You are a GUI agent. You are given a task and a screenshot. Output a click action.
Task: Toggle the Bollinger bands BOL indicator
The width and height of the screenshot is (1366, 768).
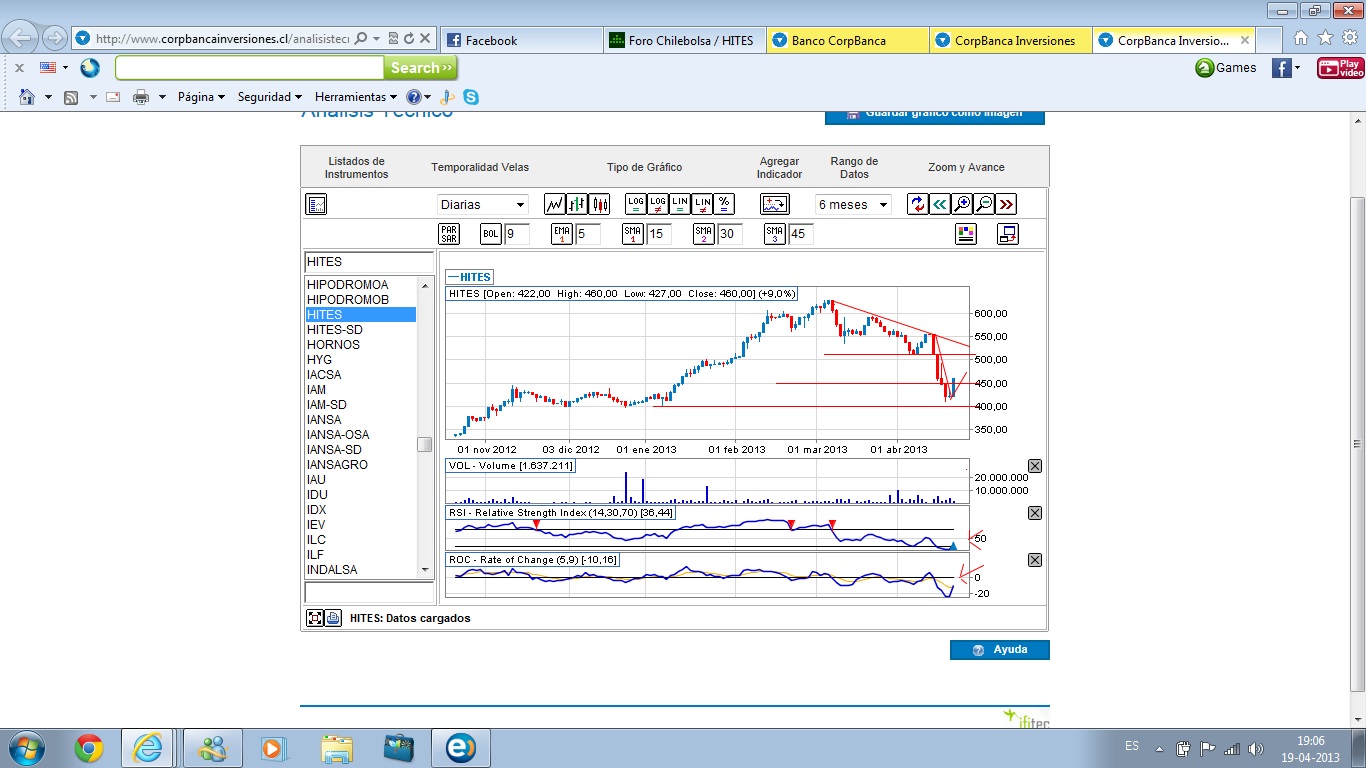point(490,234)
